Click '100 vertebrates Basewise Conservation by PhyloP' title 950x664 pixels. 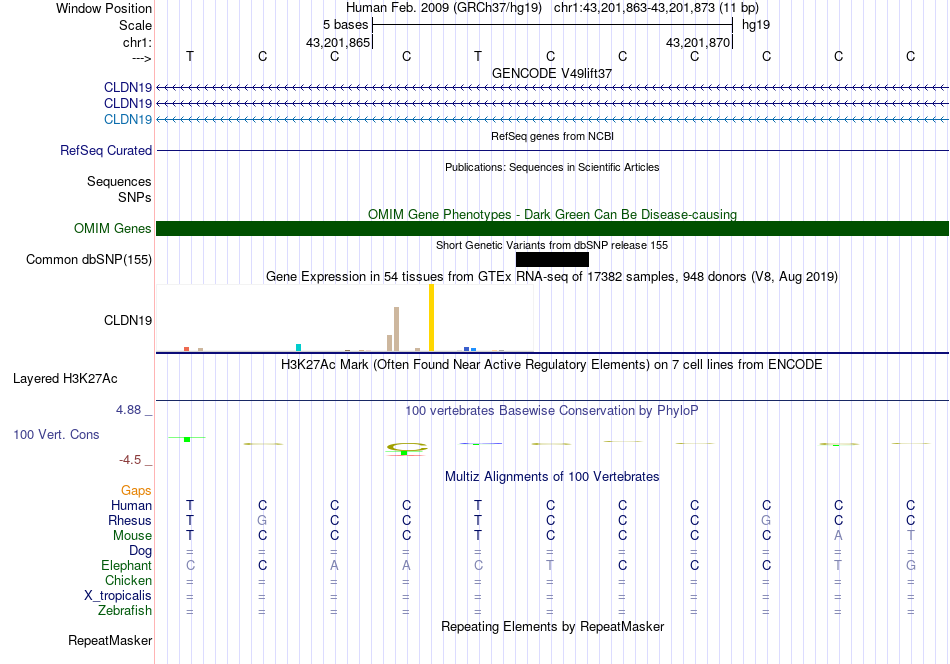click(552, 411)
